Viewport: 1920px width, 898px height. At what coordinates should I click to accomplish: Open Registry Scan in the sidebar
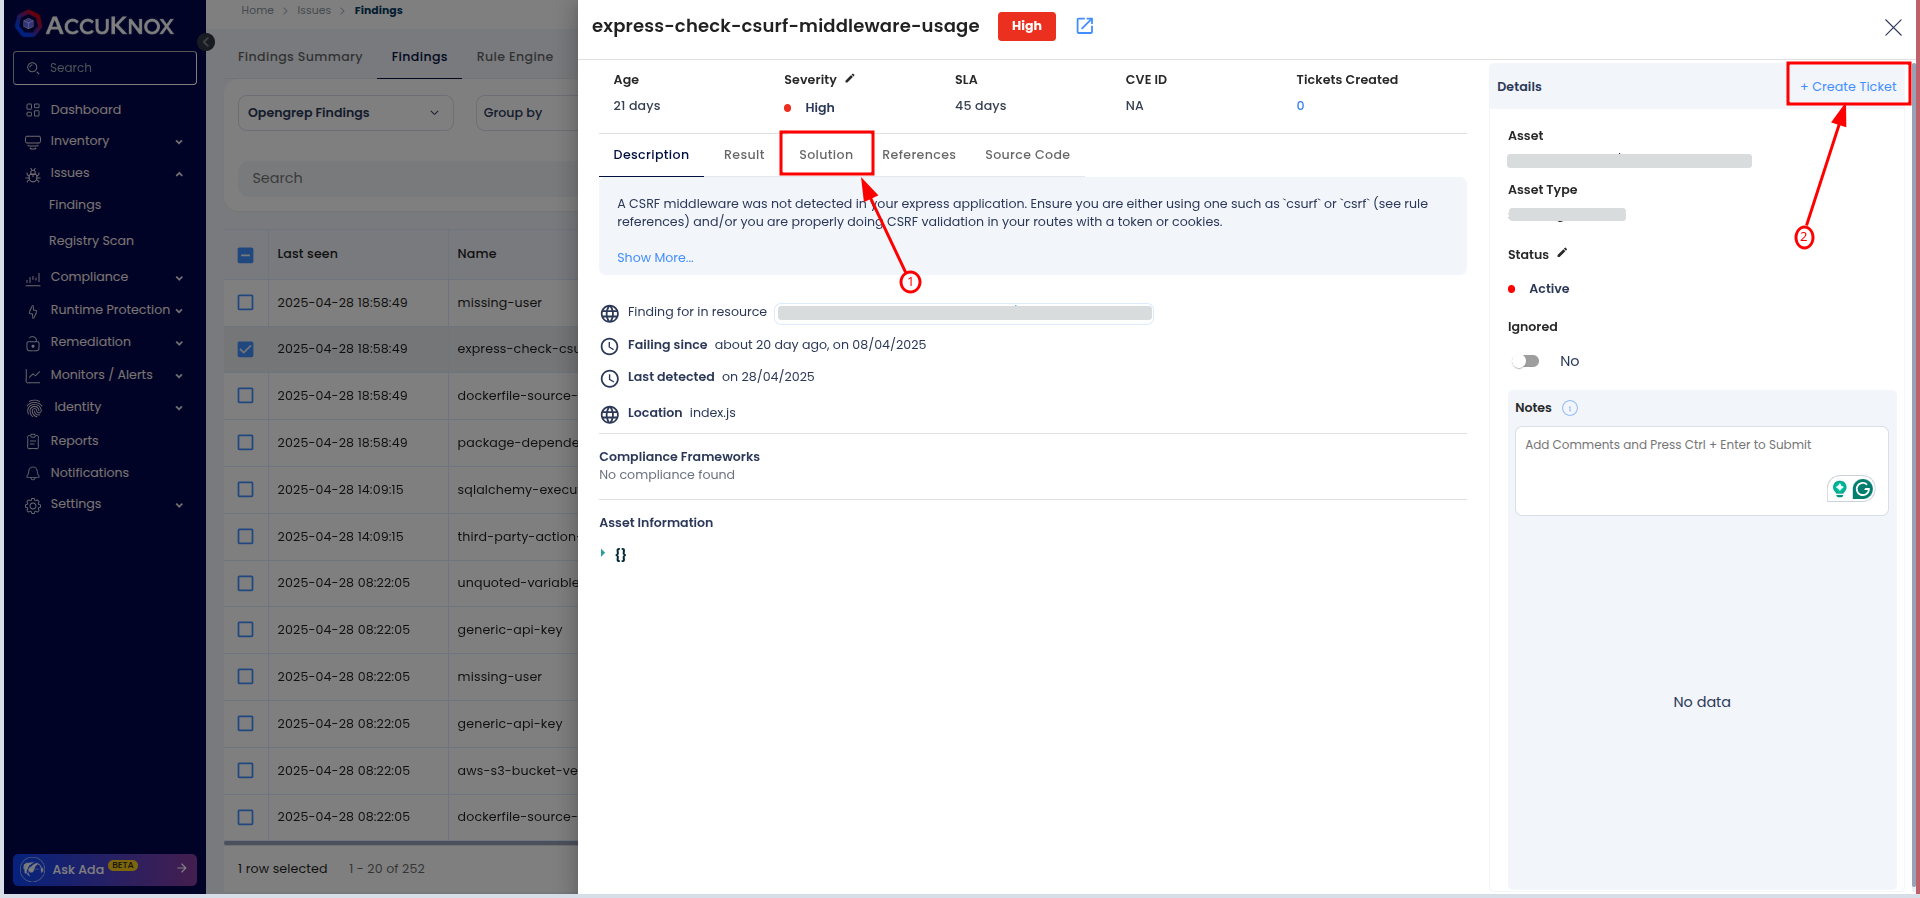[x=91, y=241]
